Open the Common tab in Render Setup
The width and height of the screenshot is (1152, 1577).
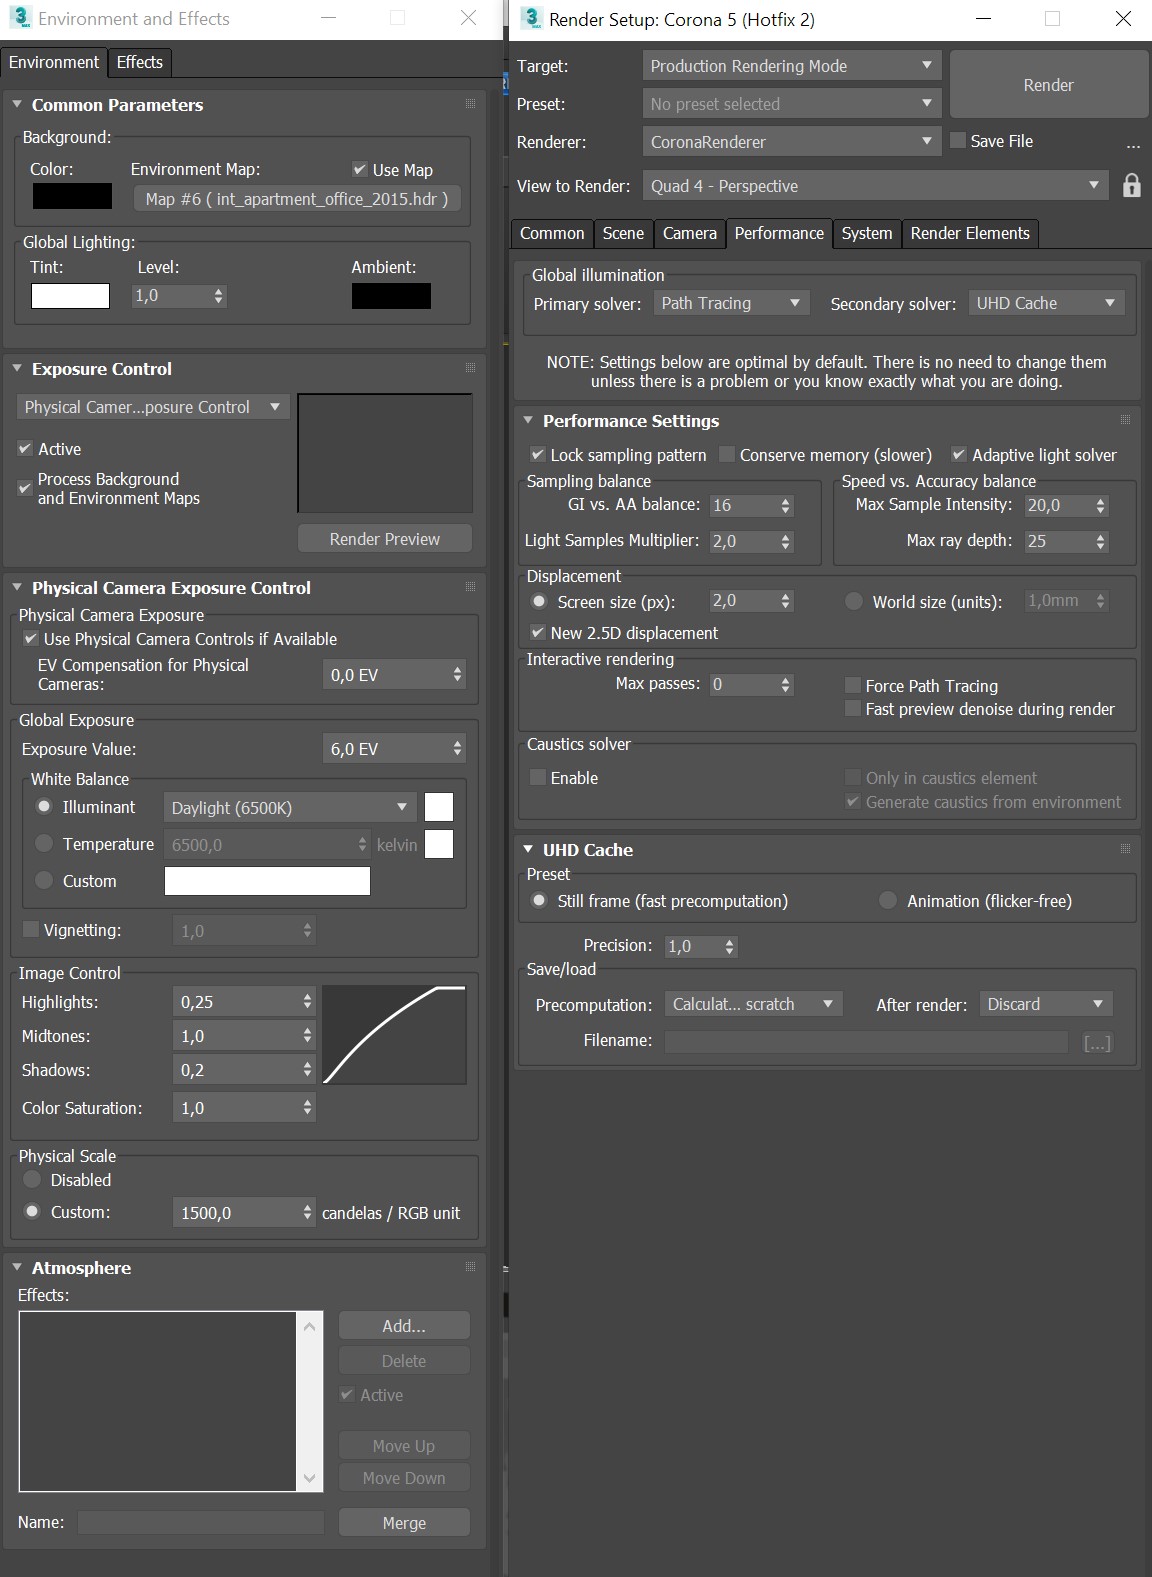click(x=552, y=233)
